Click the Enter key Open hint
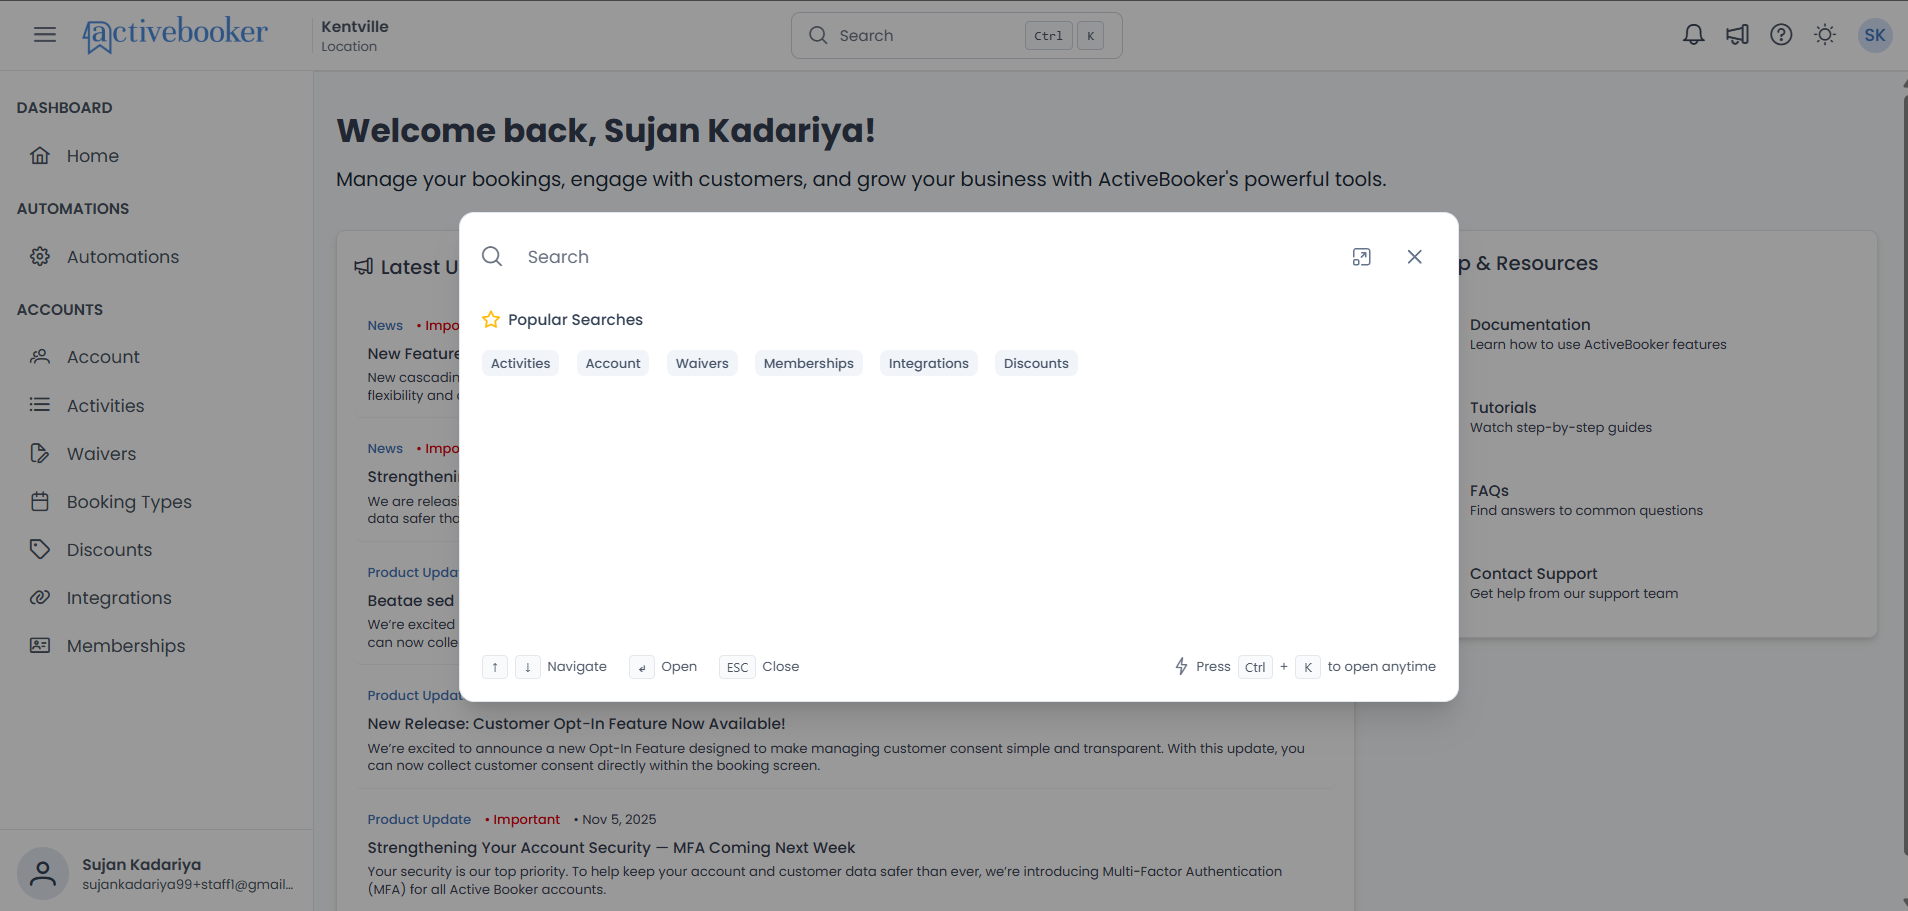Viewport: 1908px width, 911px height. 642,667
